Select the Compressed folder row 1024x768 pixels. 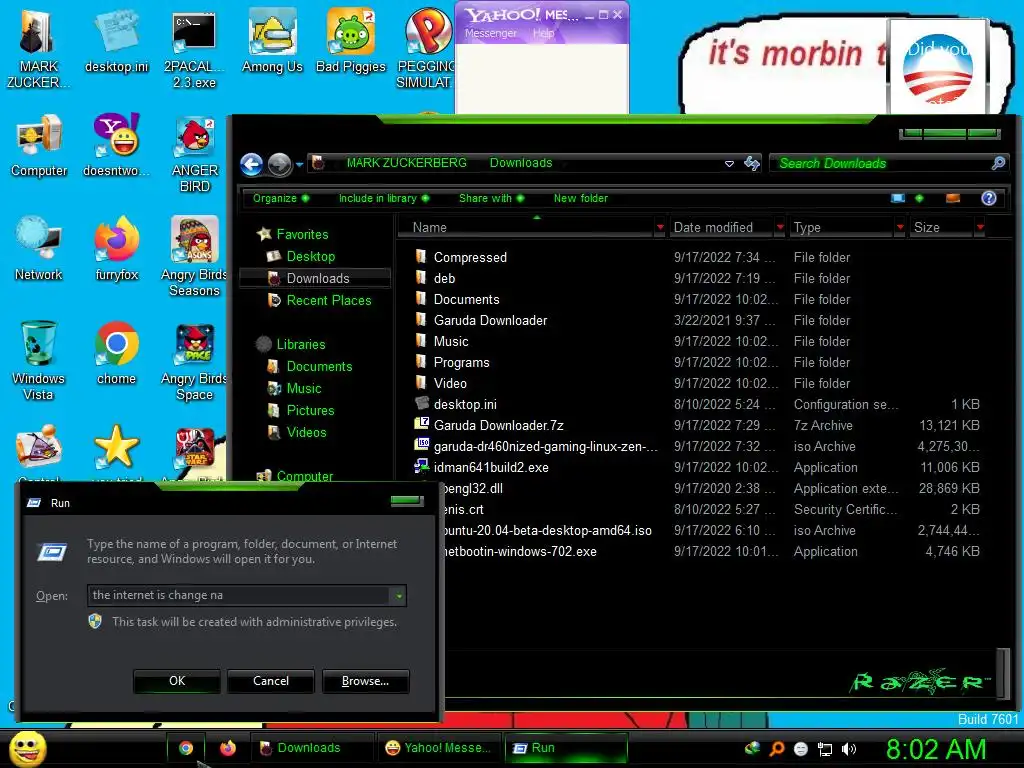pyautogui.click(x=696, y=257)
